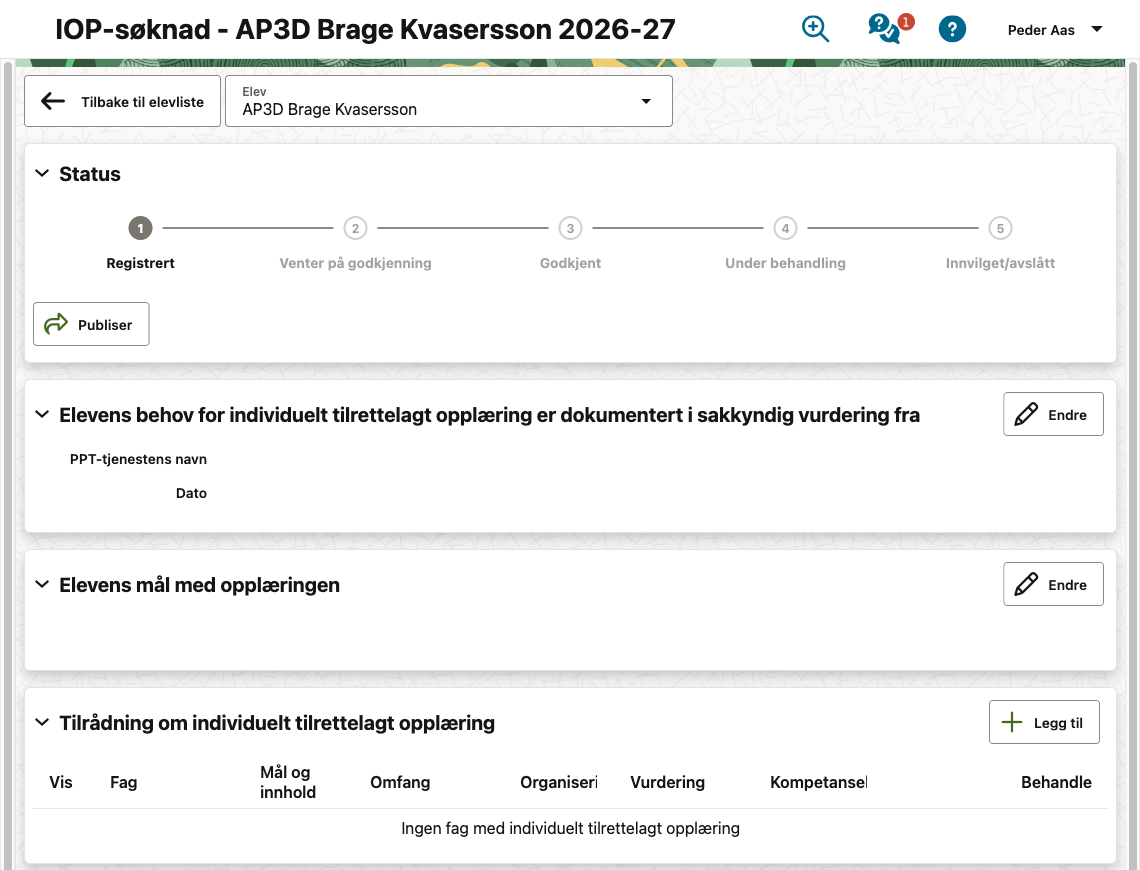Click the Publiser share arrow icon
Screen dimensions: 1140x870
tap(56, 324)
